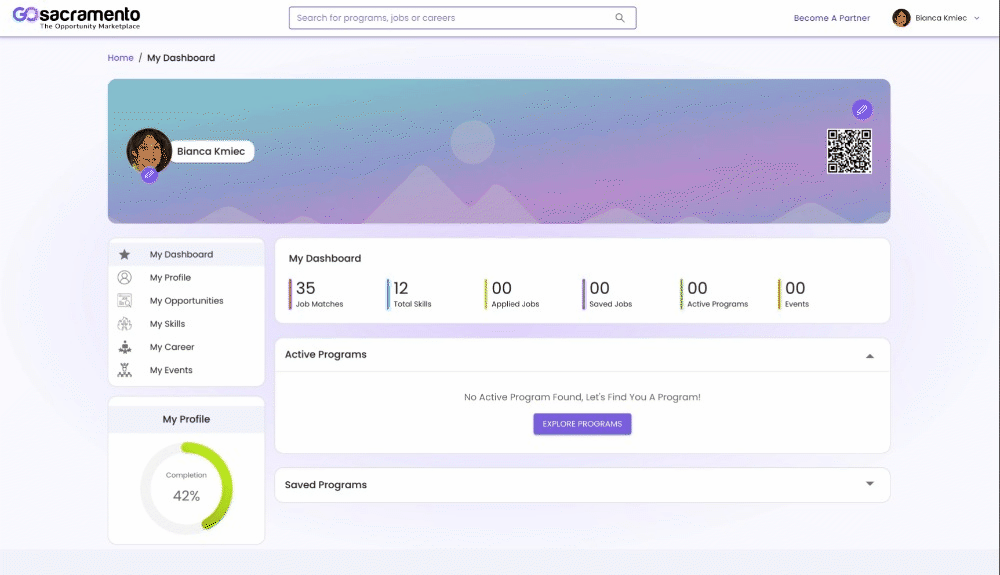Click the My Dashboard breadcrumb text
Image resolution: width=1000 pixels, height=575 pixels.
[181, 57]
